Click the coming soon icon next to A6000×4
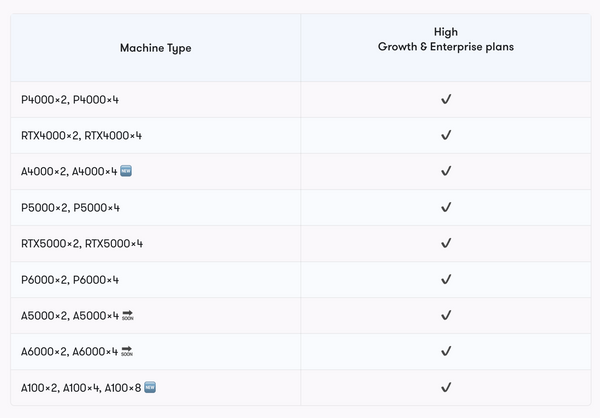This screenshot has height=418, width=600. [x=127, y=351]
